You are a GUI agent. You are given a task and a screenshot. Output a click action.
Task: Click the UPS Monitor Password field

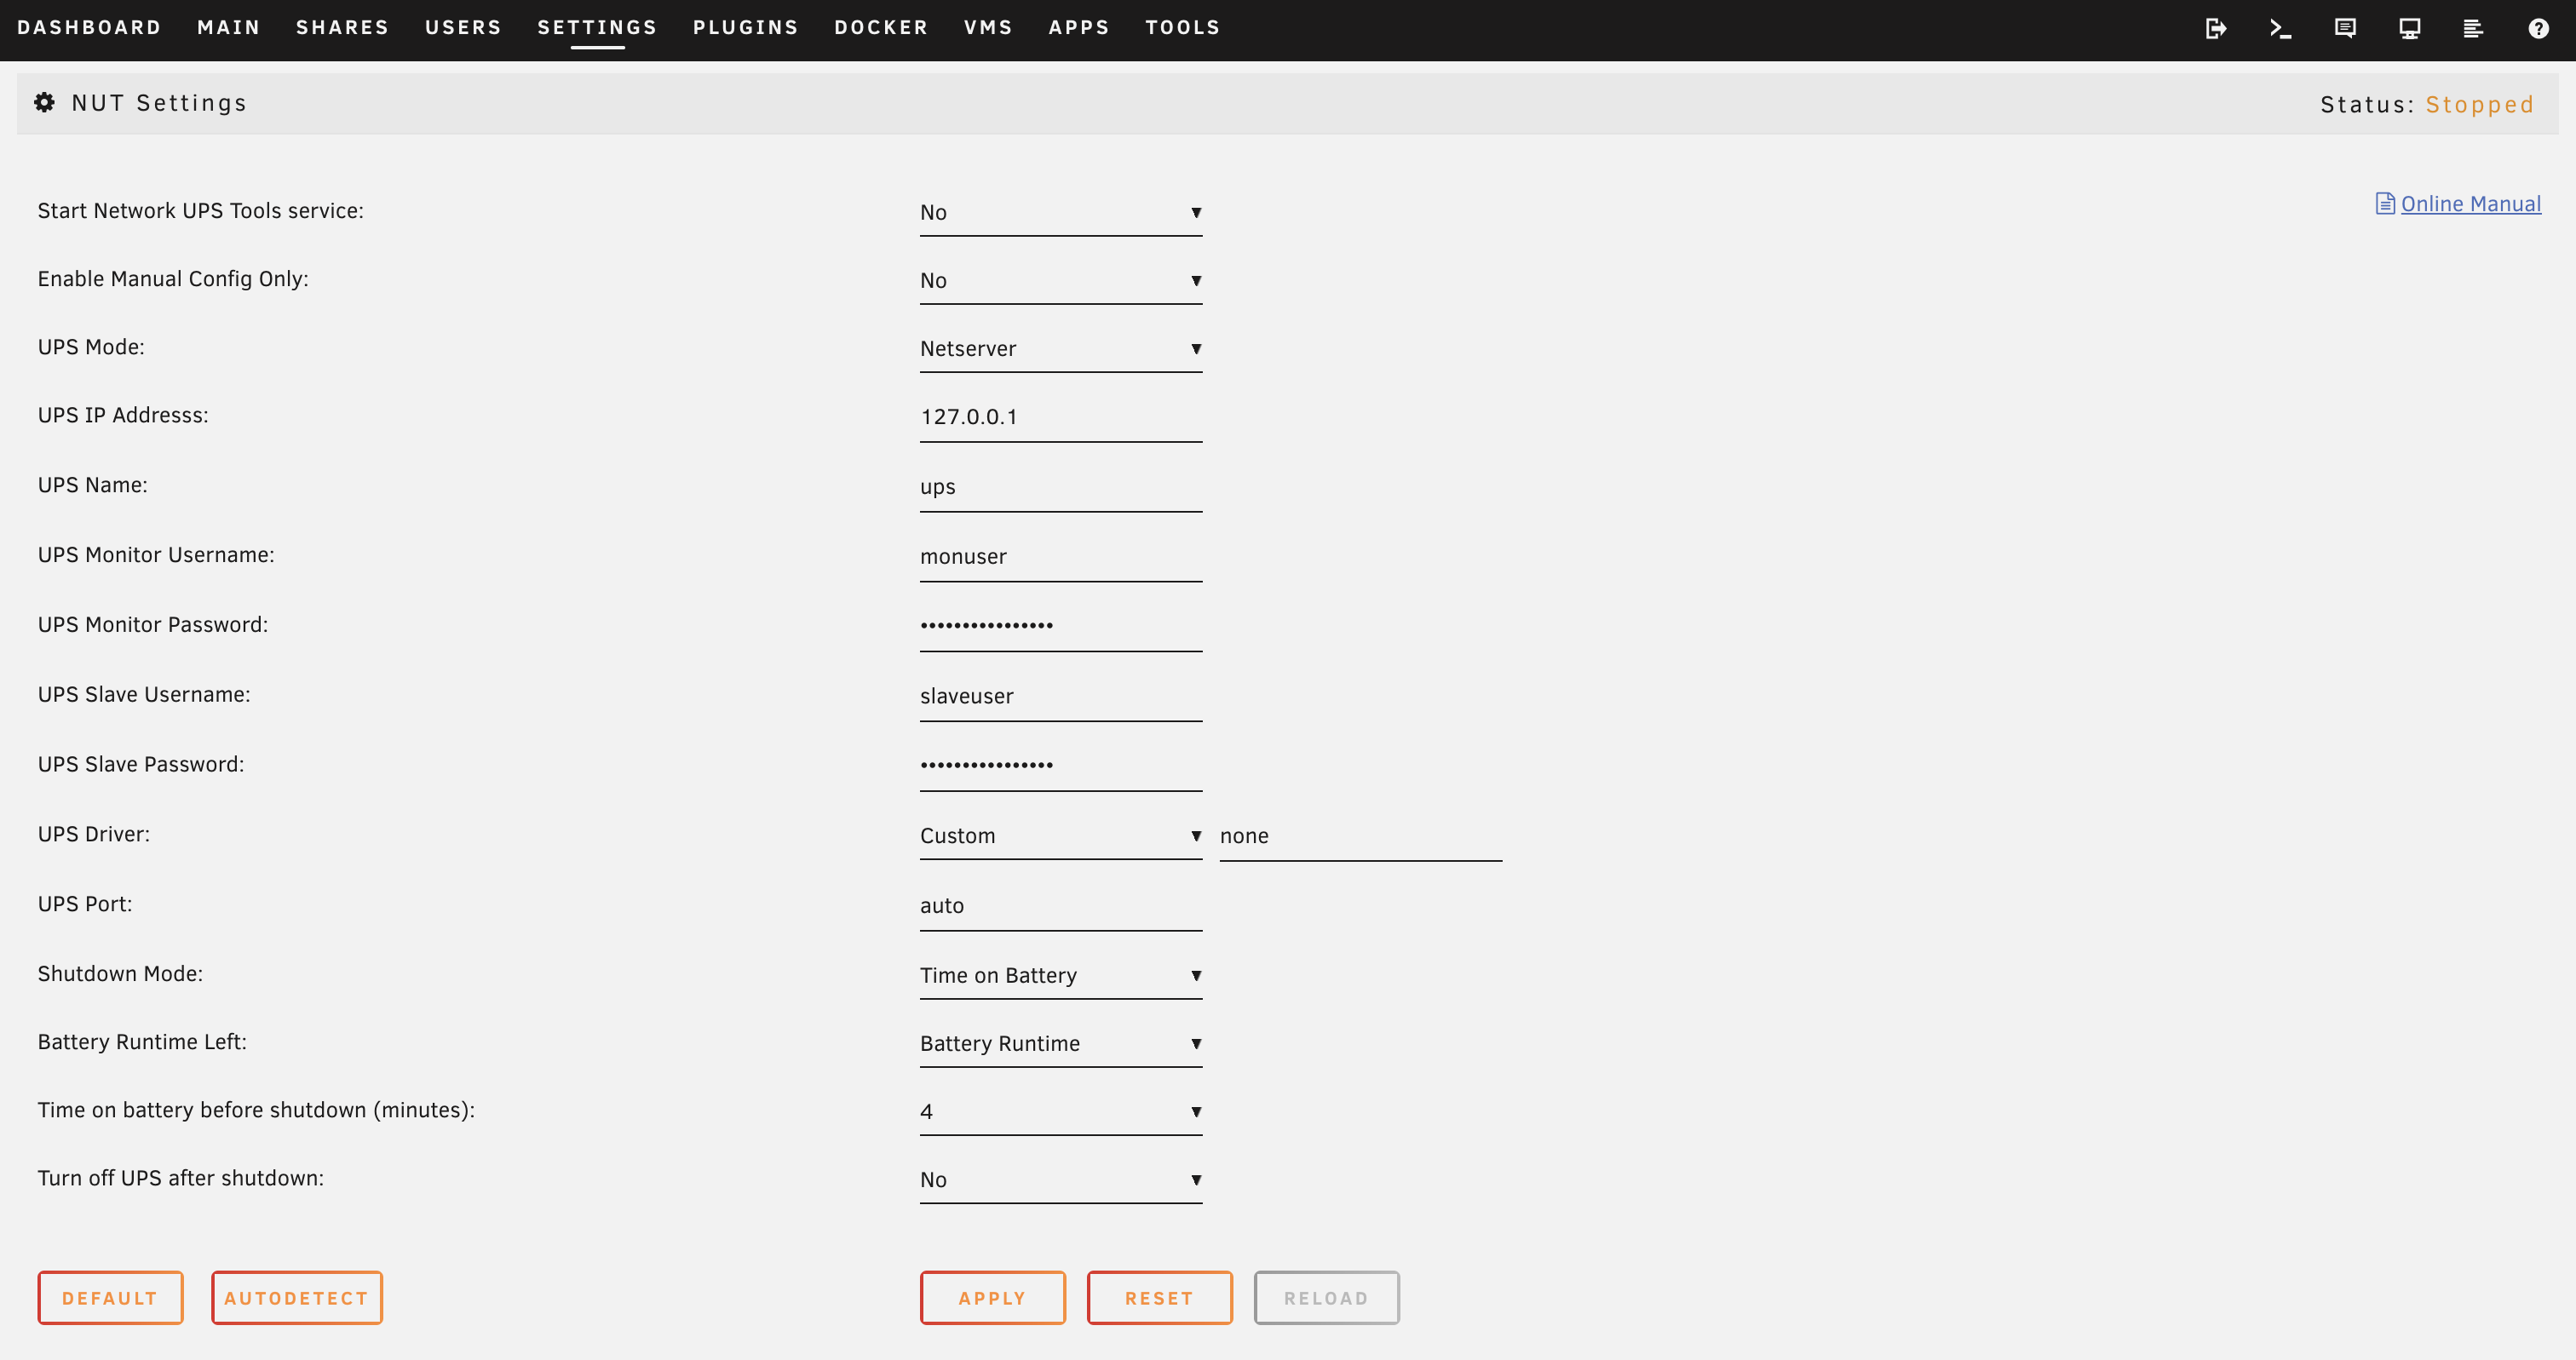(1061, 626)
